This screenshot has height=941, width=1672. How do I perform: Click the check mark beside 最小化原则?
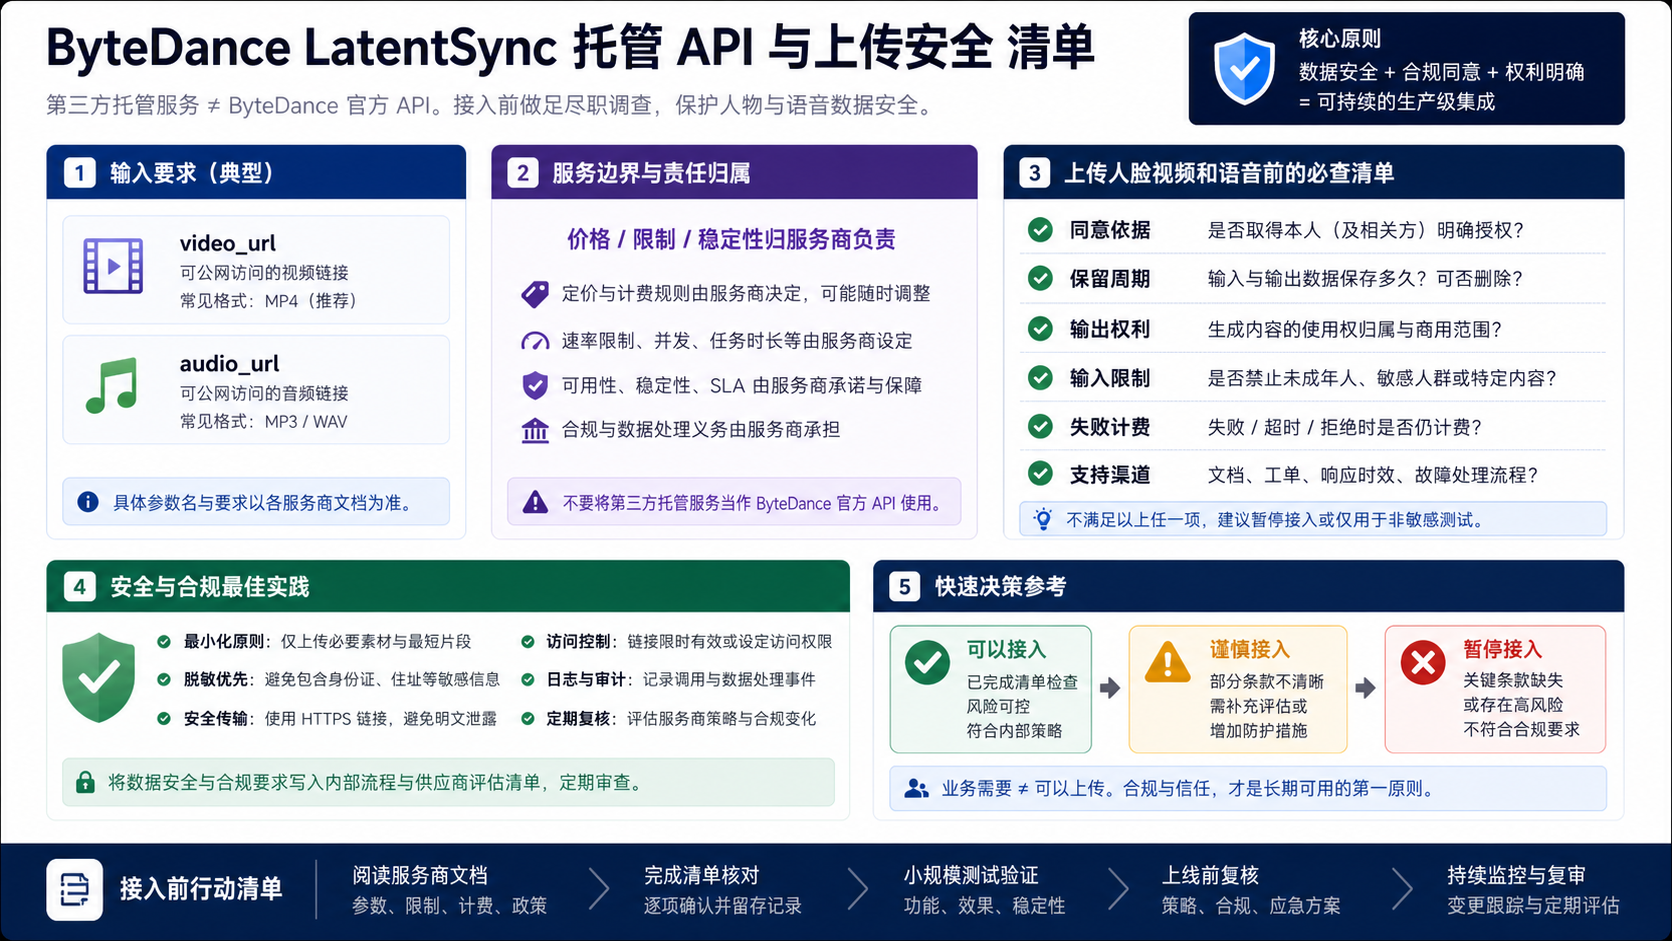click(164, 641)
